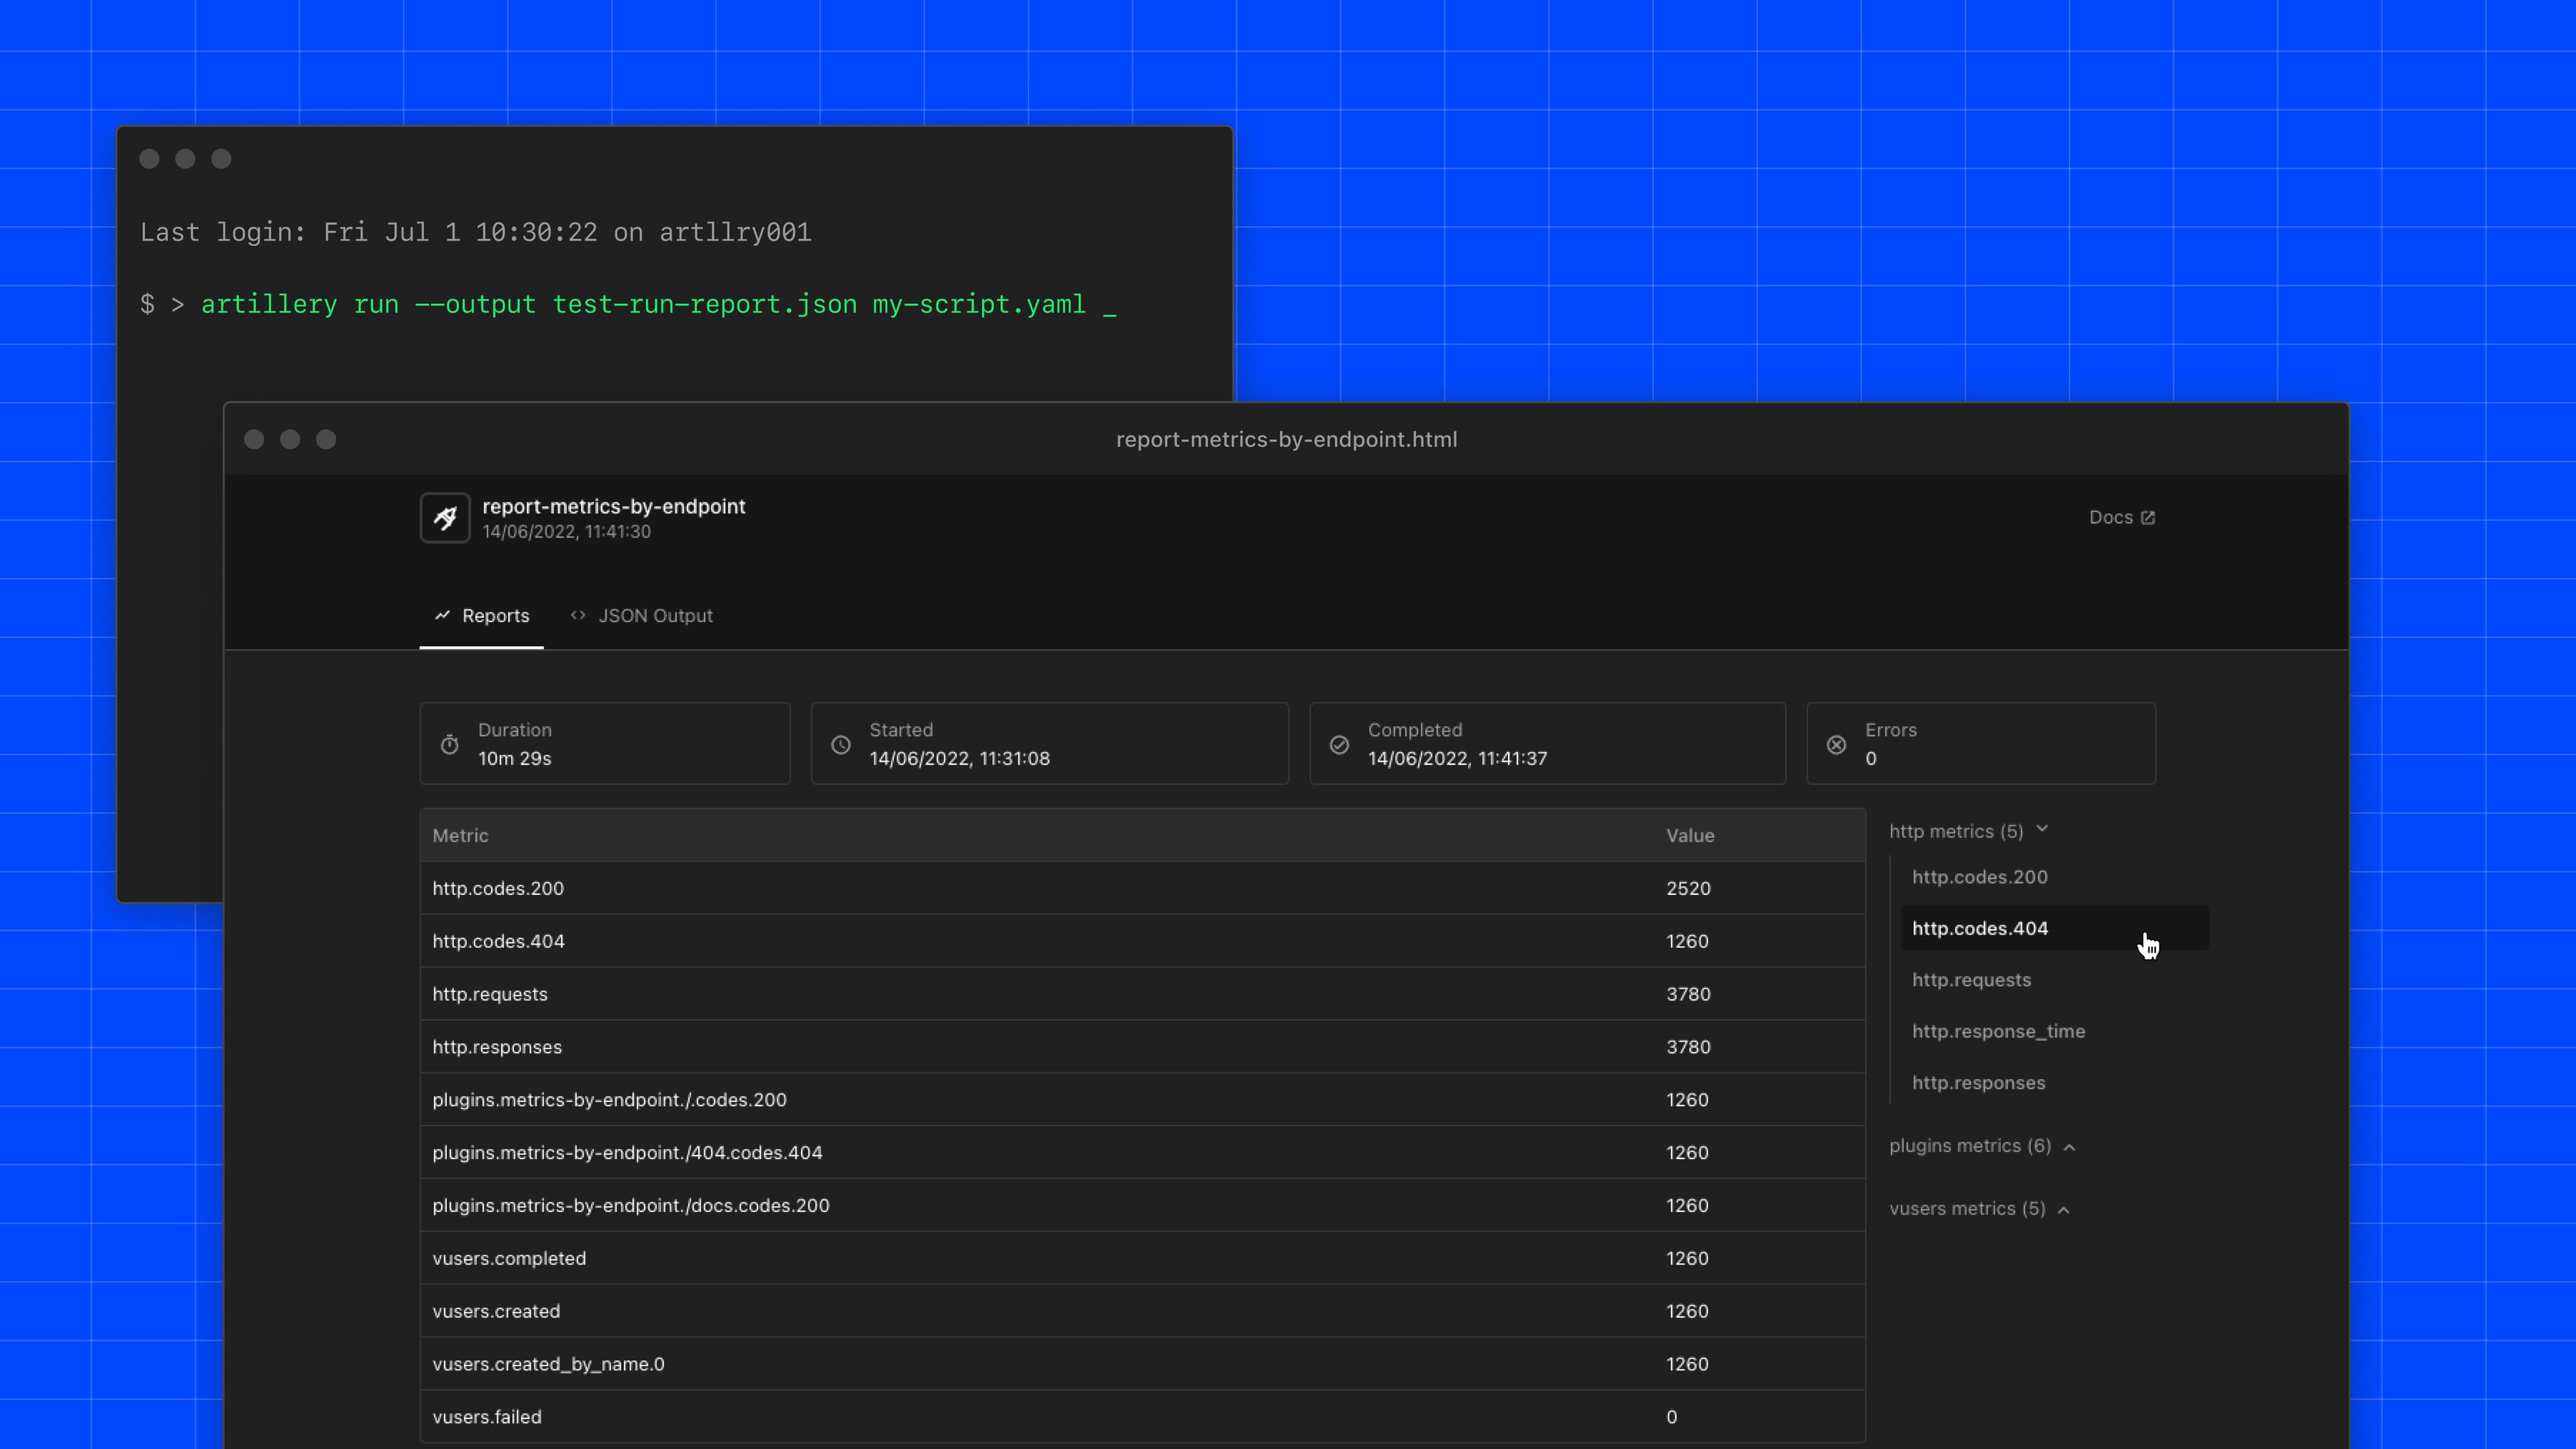This screenshot has height=1449, width=2576.
Task: Click the Artillery rocket logo icon
Action: [444, 517]
